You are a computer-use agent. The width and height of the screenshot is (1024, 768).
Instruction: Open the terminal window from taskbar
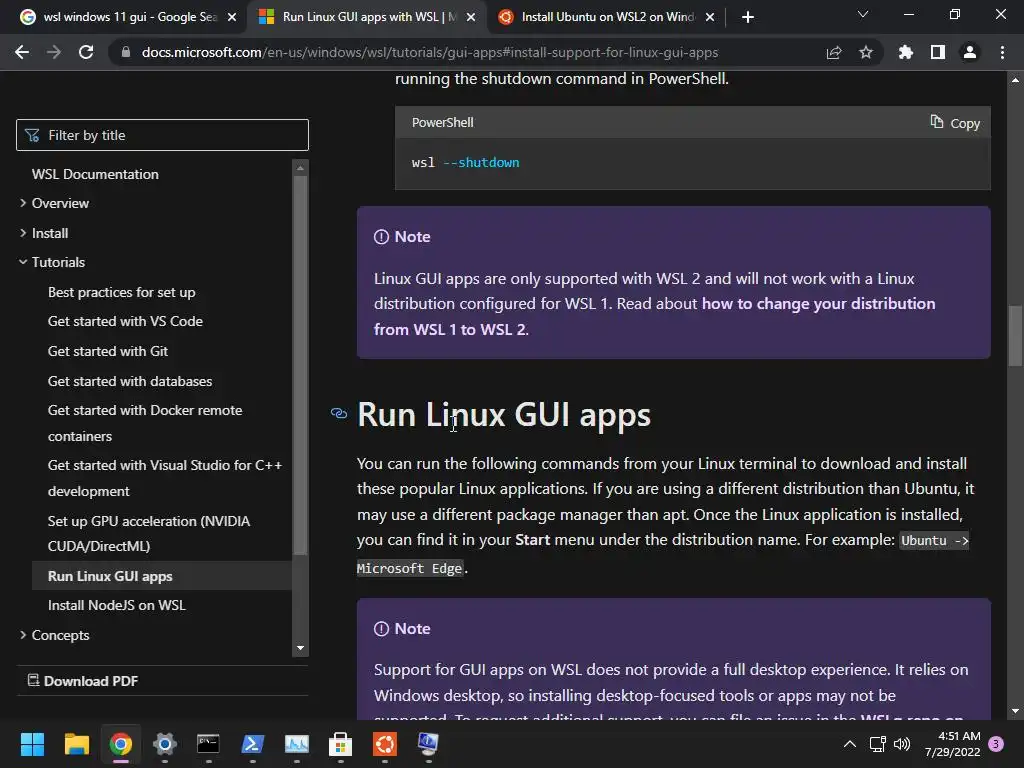point(208,744)
